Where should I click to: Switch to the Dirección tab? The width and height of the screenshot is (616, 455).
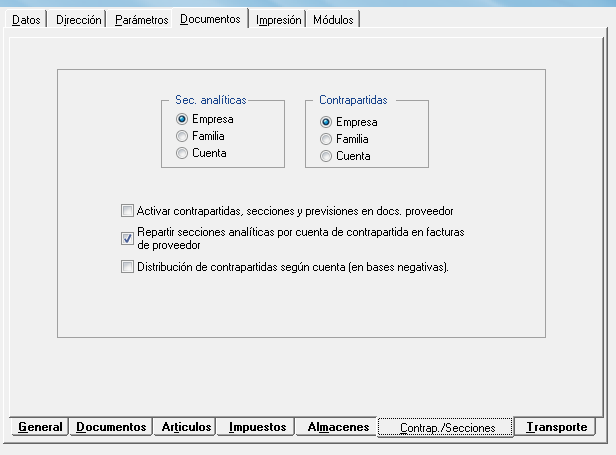78,20
